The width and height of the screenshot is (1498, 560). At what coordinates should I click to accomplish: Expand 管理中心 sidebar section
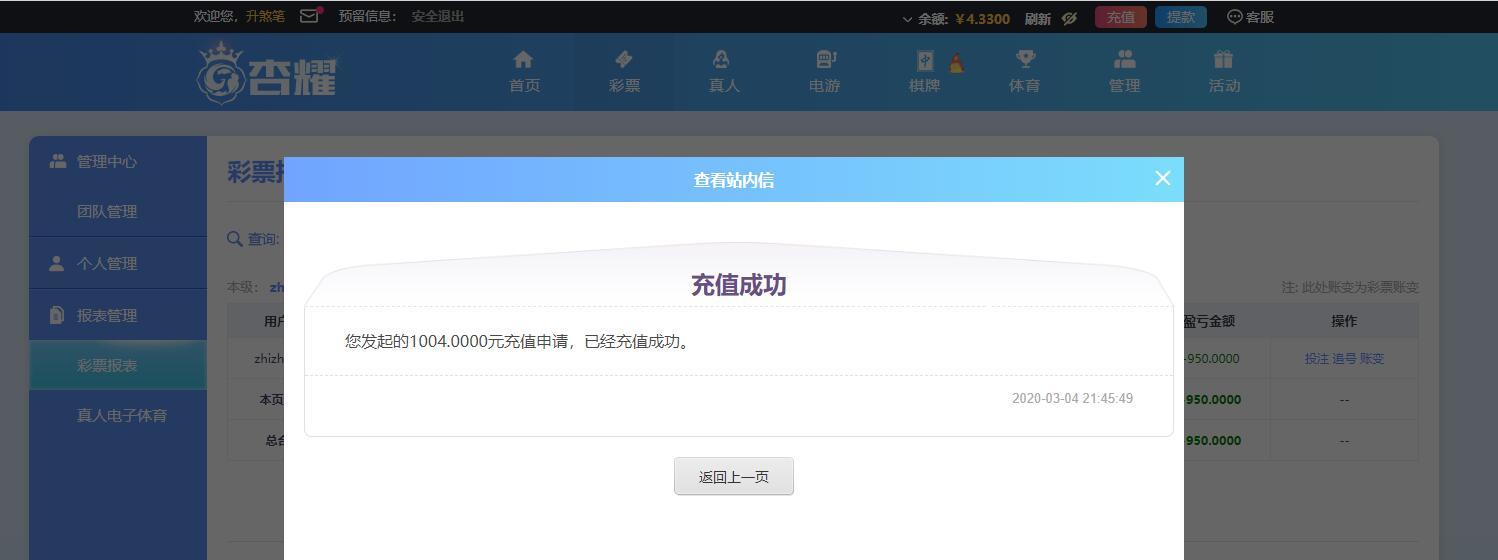coord(107,162)
